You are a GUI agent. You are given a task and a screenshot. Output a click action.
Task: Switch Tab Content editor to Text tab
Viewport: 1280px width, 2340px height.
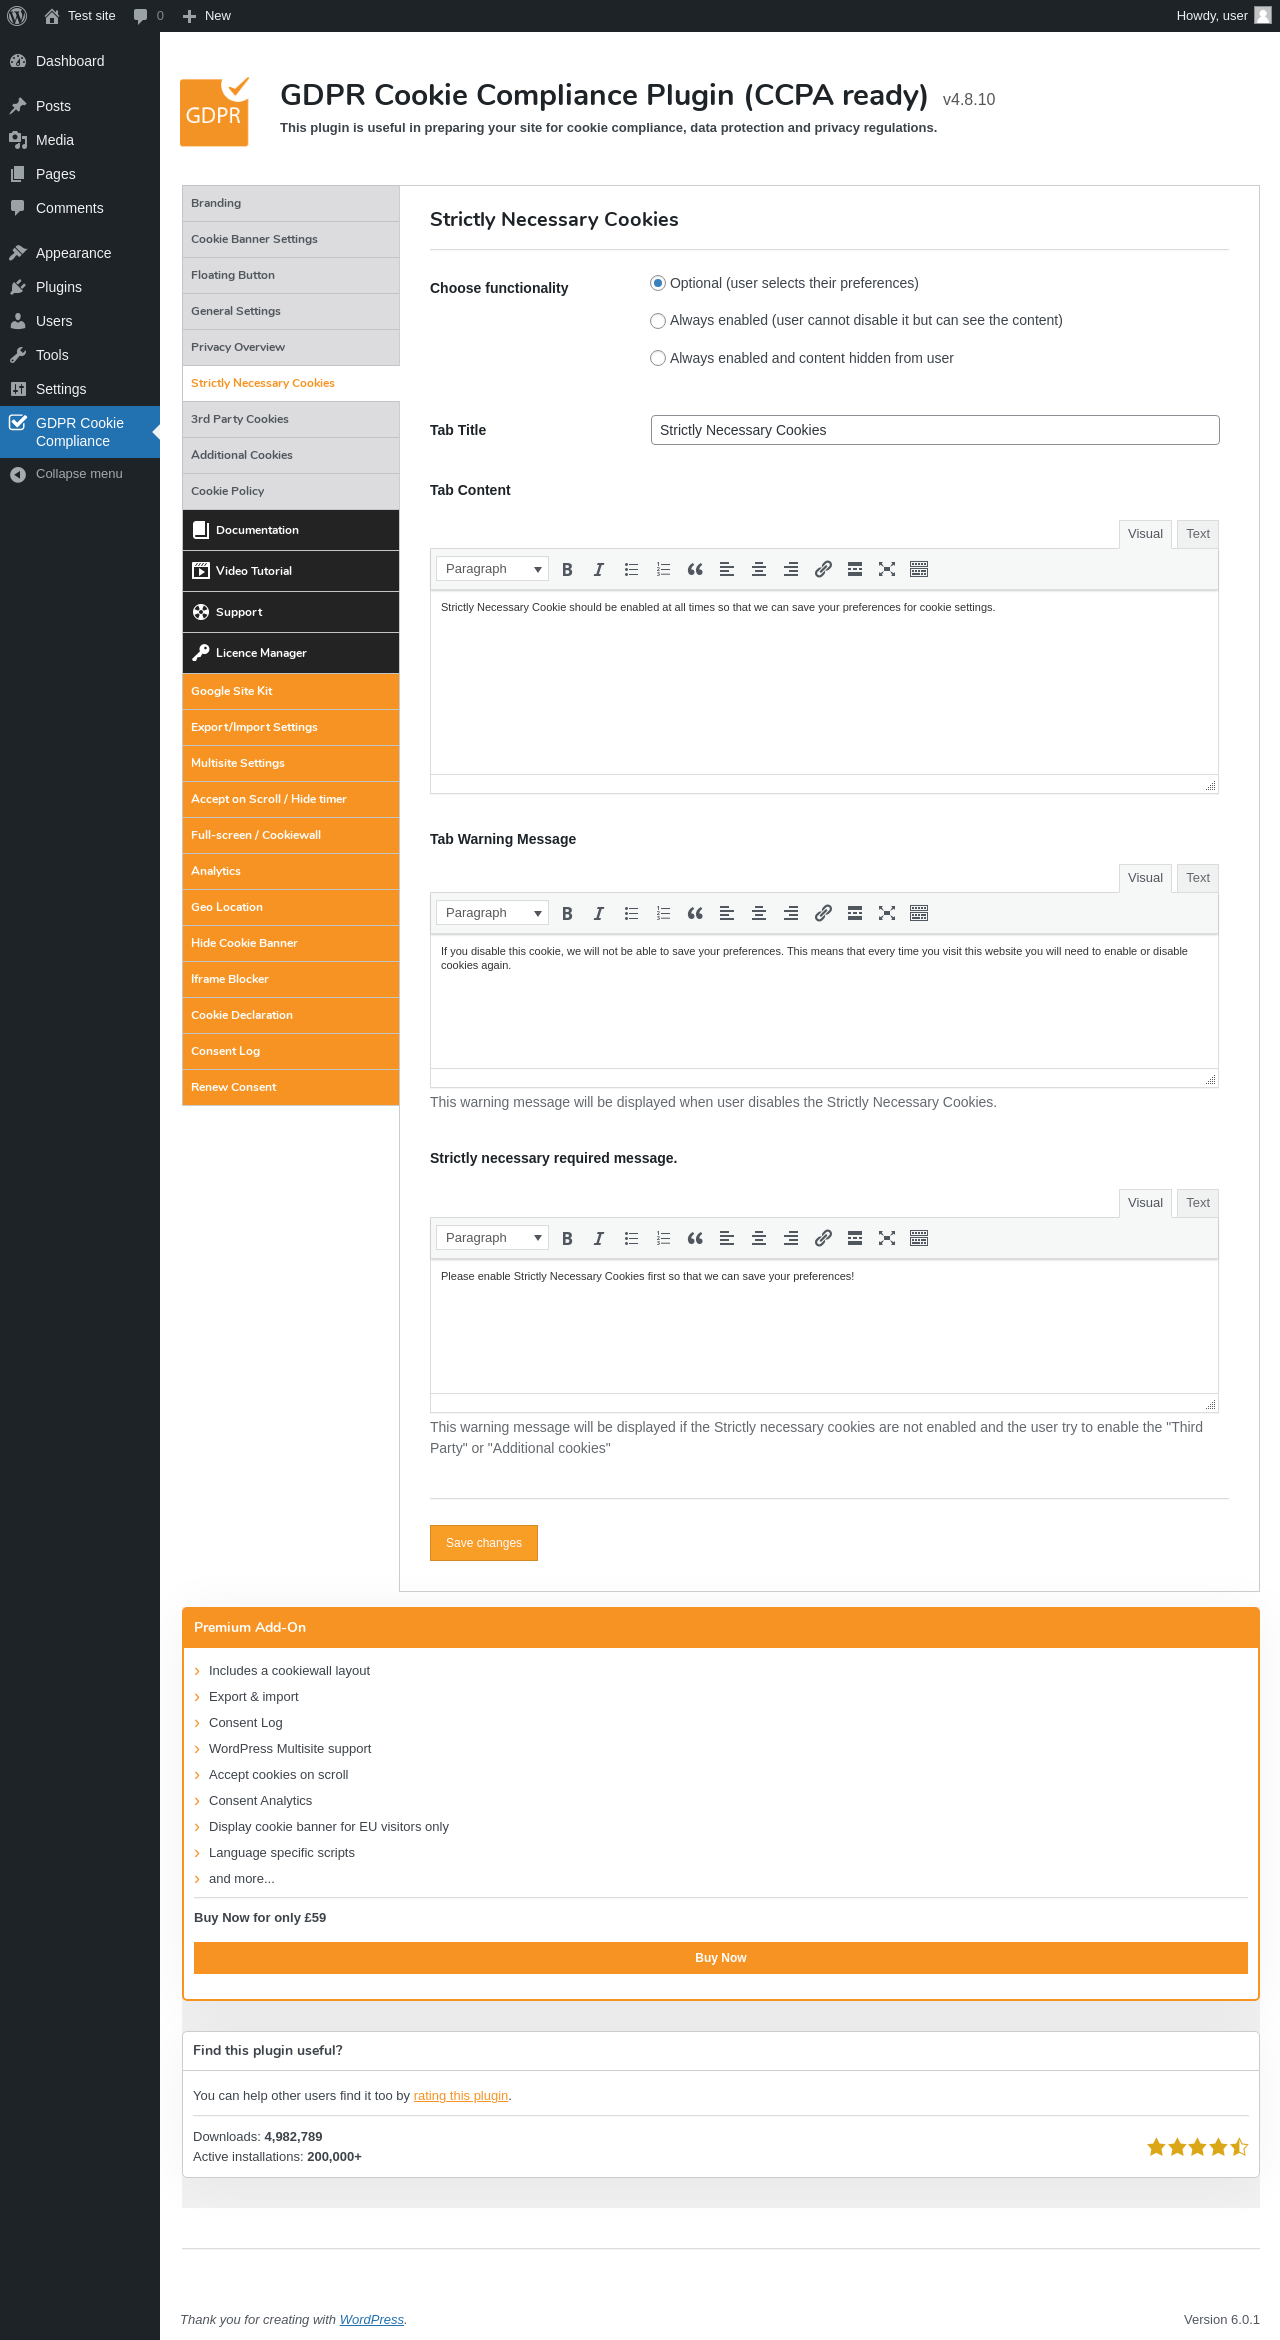pyautogui.click(x=1198, y=534)
